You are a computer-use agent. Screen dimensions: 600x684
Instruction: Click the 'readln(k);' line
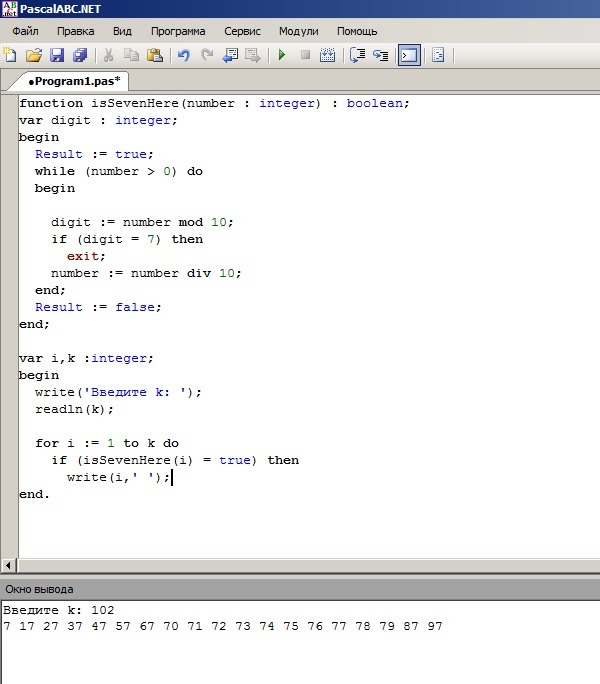[x=74, y=409]
